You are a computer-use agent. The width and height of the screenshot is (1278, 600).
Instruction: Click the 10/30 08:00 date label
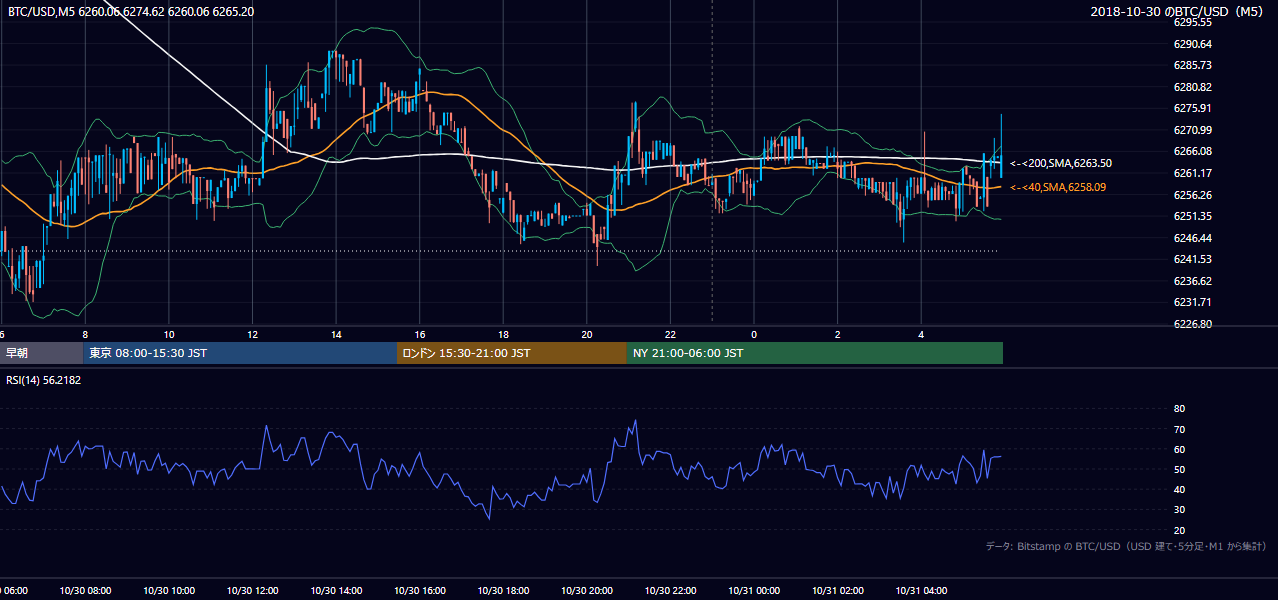point(84,591)
